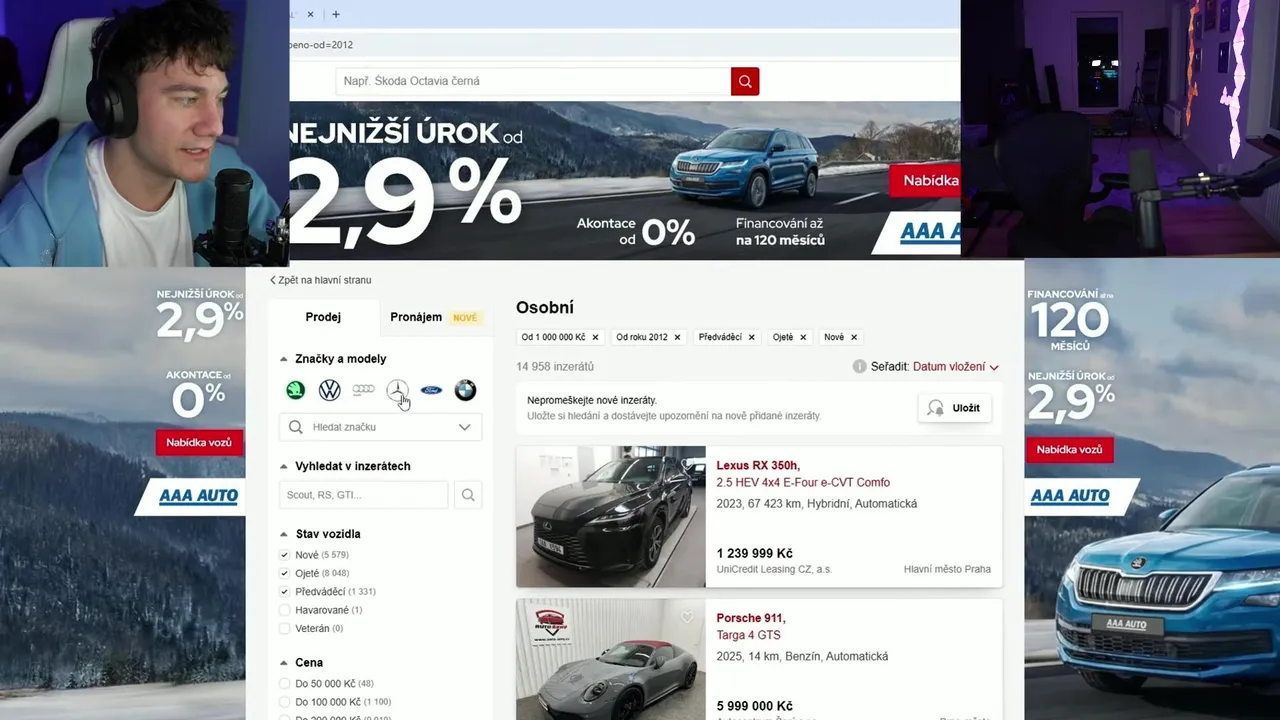
Task: Remove the 'Od 1 000 000 Kč' filter chip
Action: tap(595, 337)
